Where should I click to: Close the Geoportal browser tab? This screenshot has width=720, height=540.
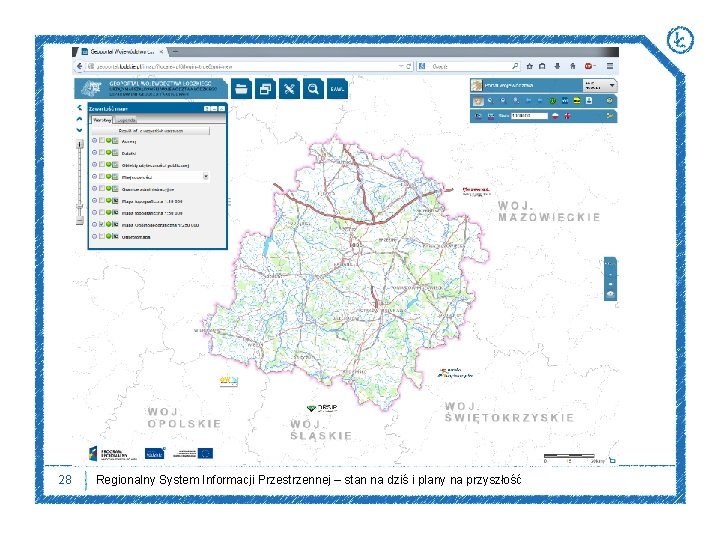pos(161,52)
